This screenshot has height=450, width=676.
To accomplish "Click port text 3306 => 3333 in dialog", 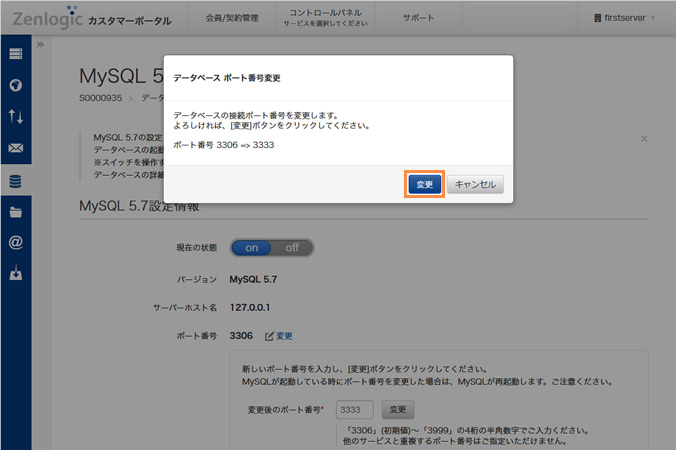I will [224, 145].
